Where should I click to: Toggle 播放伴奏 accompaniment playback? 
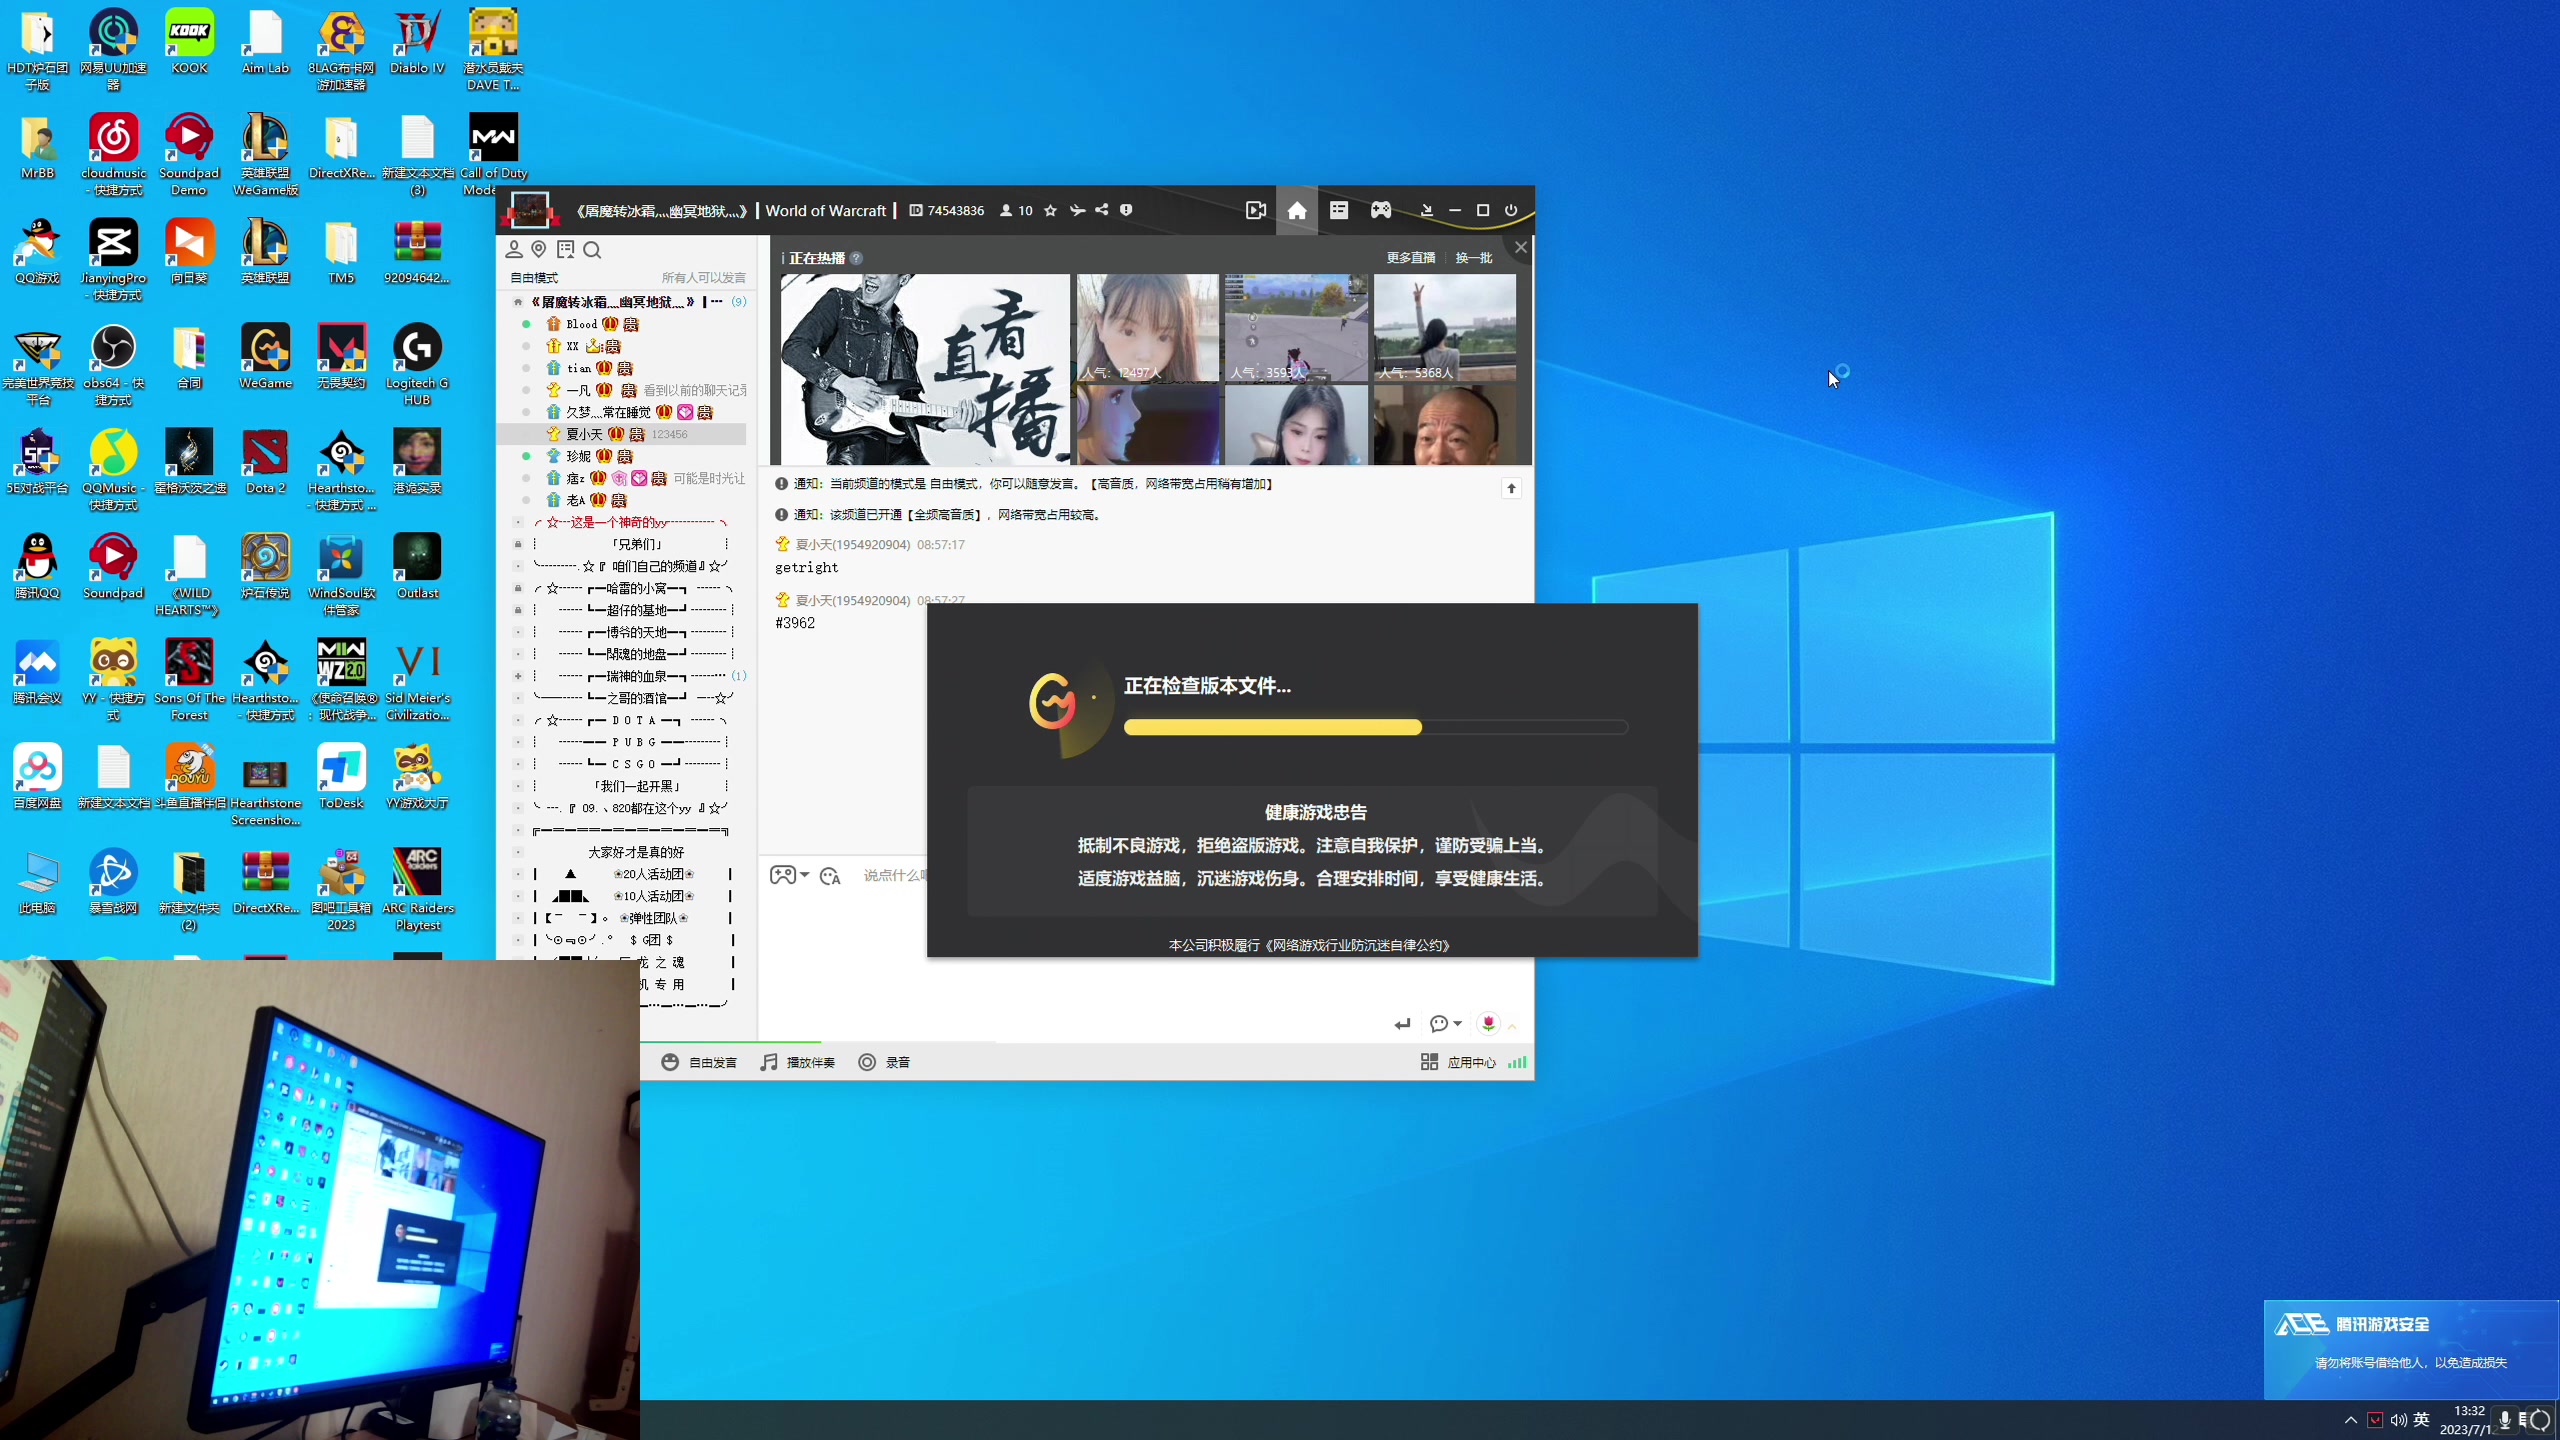[797, 1062]
